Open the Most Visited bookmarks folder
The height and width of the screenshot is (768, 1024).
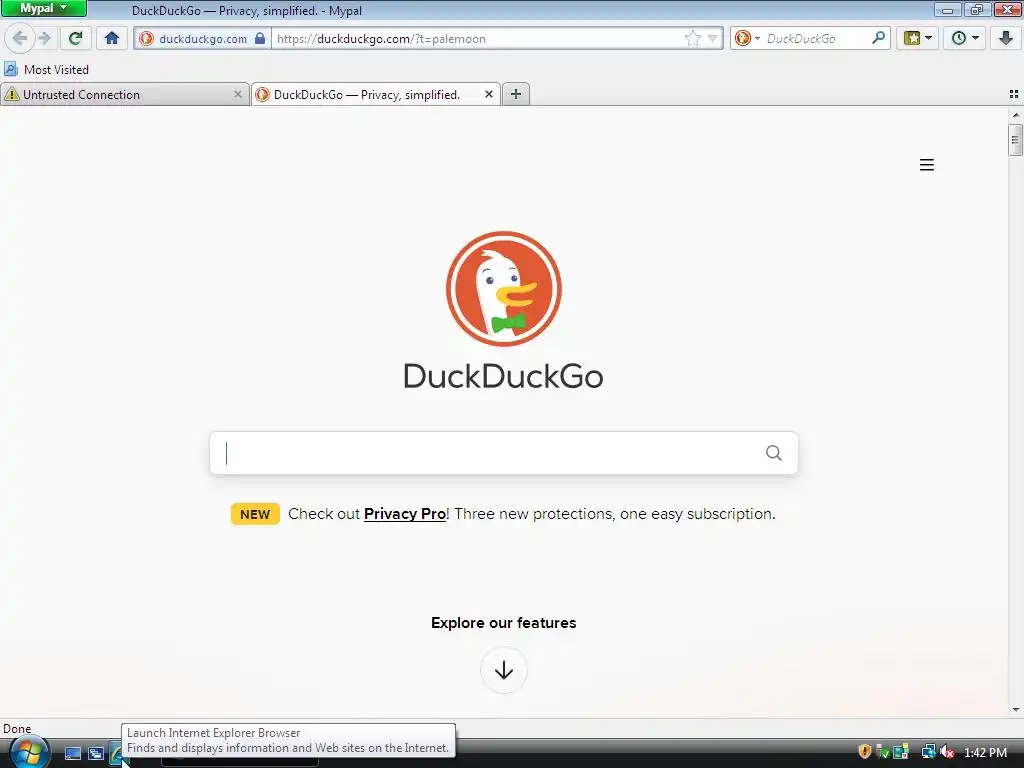(x=46, y=69)
